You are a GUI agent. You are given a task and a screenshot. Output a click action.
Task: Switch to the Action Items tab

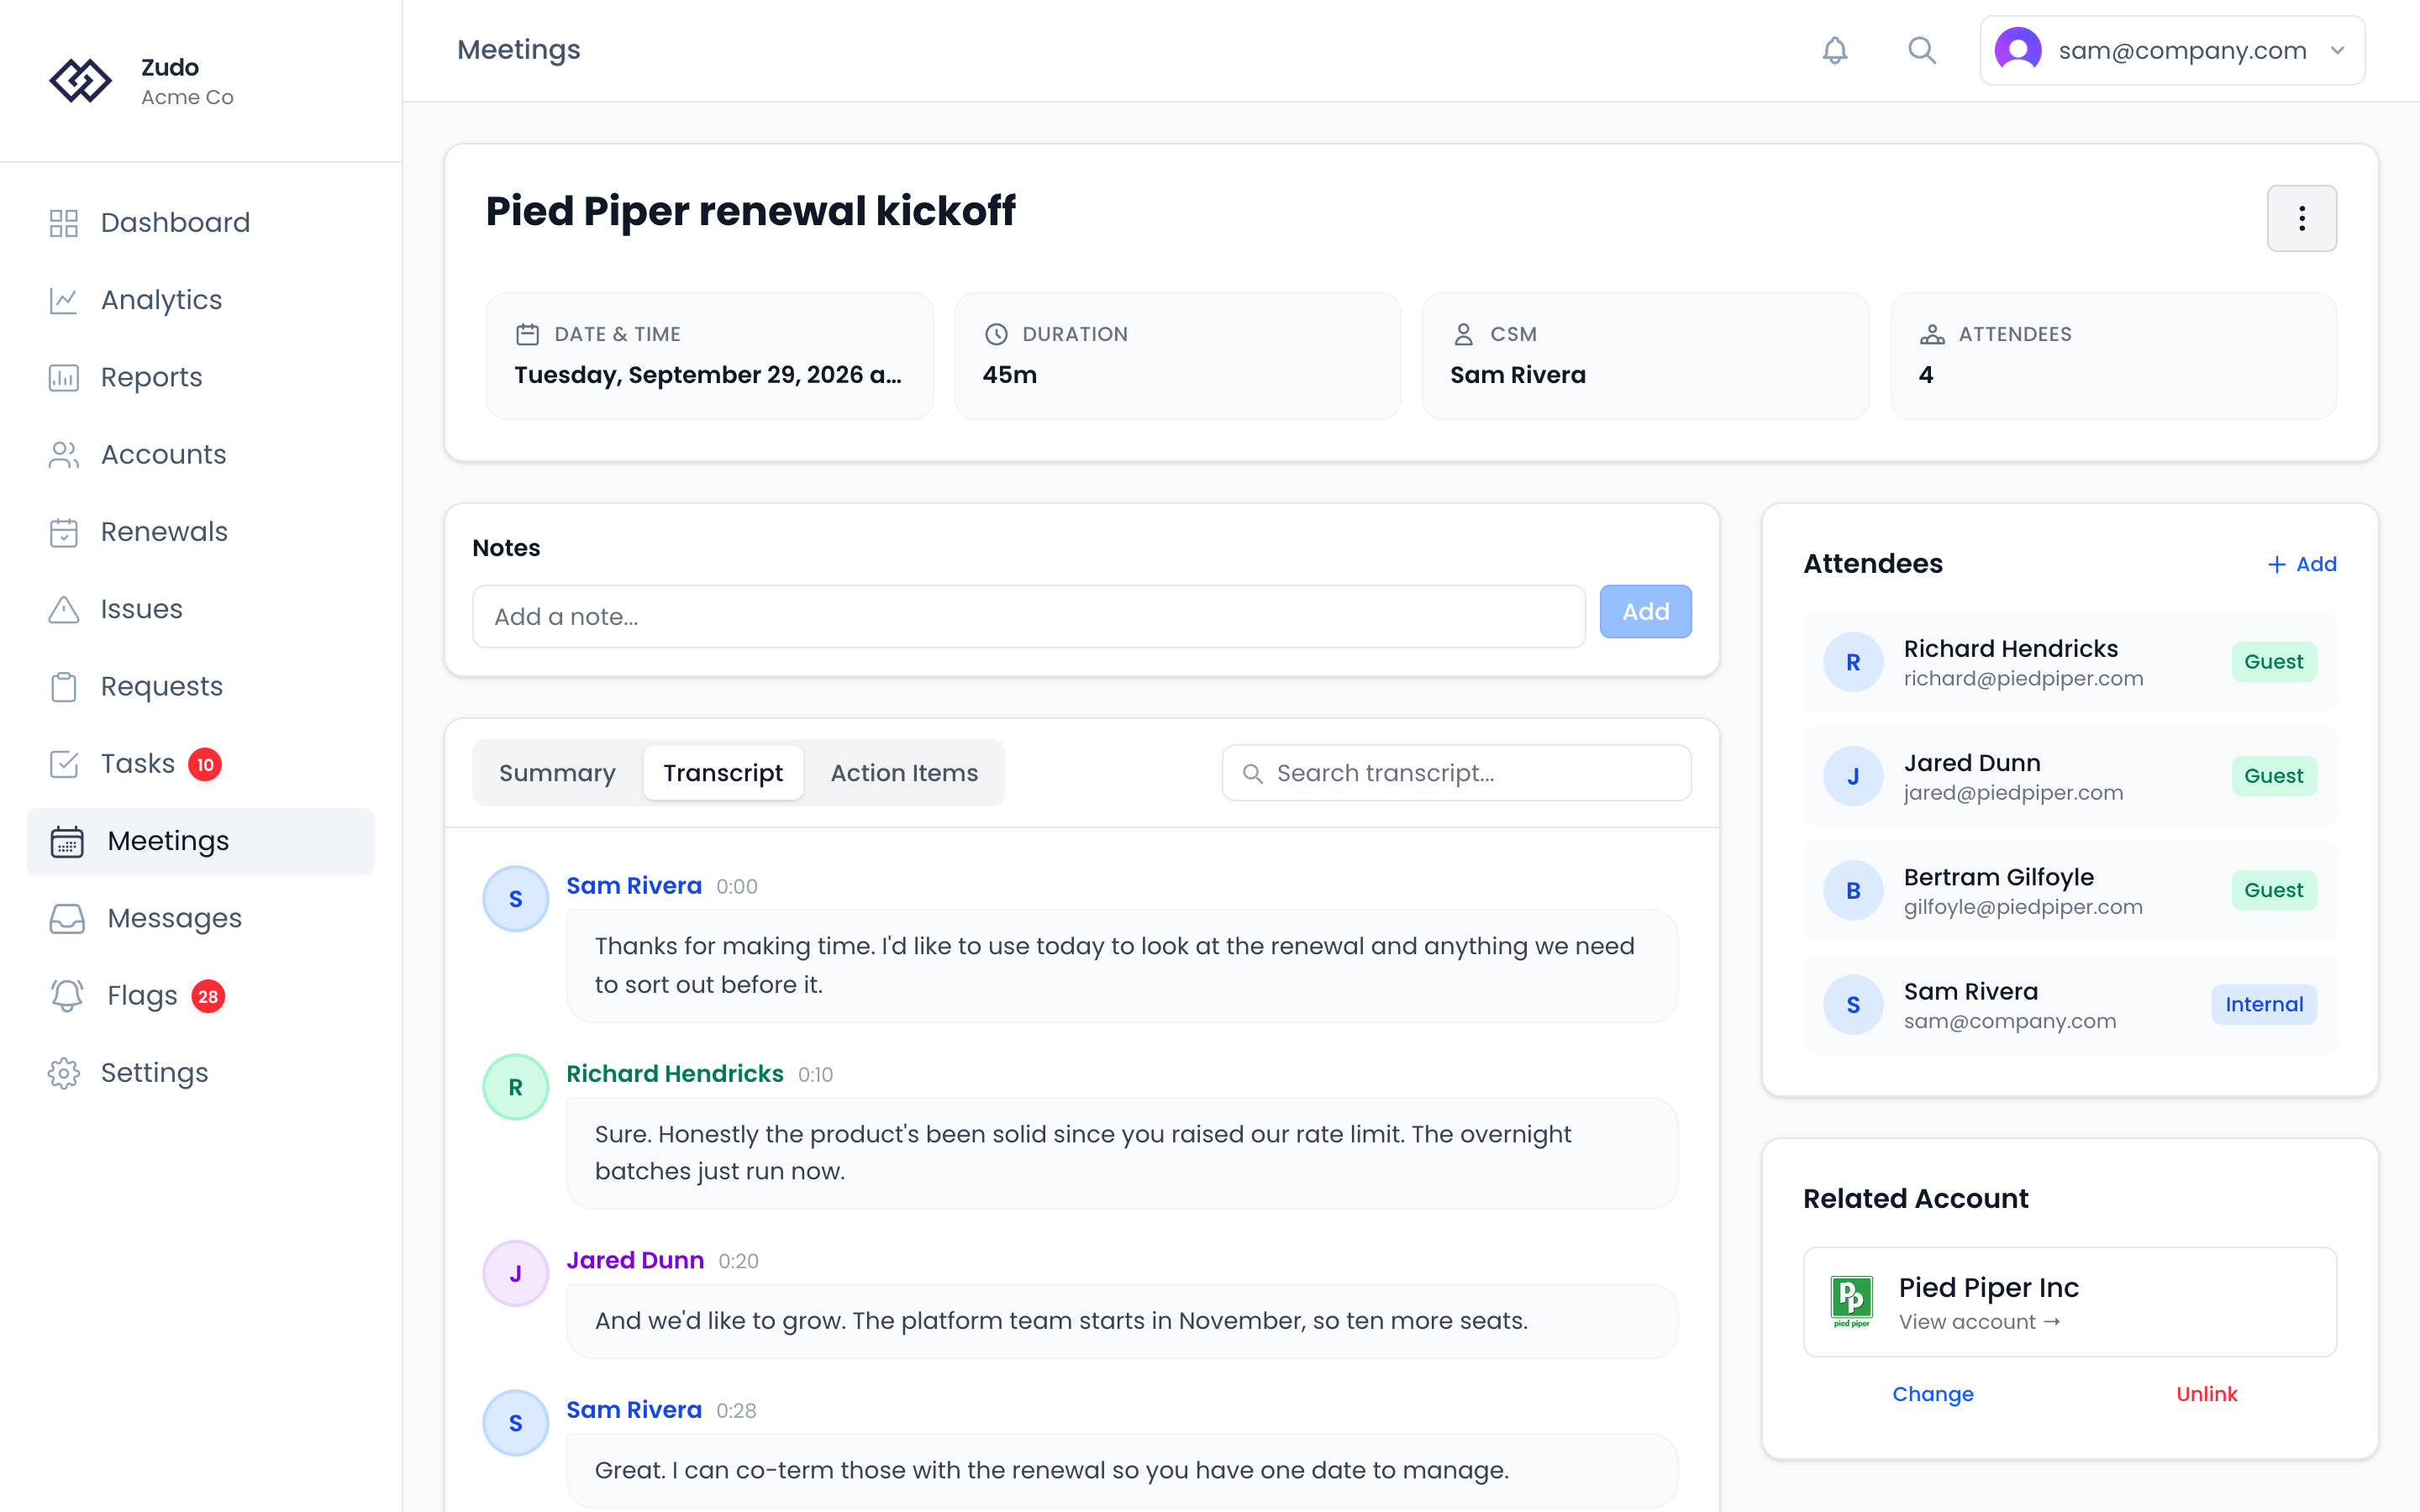click(x=904, y=773)
